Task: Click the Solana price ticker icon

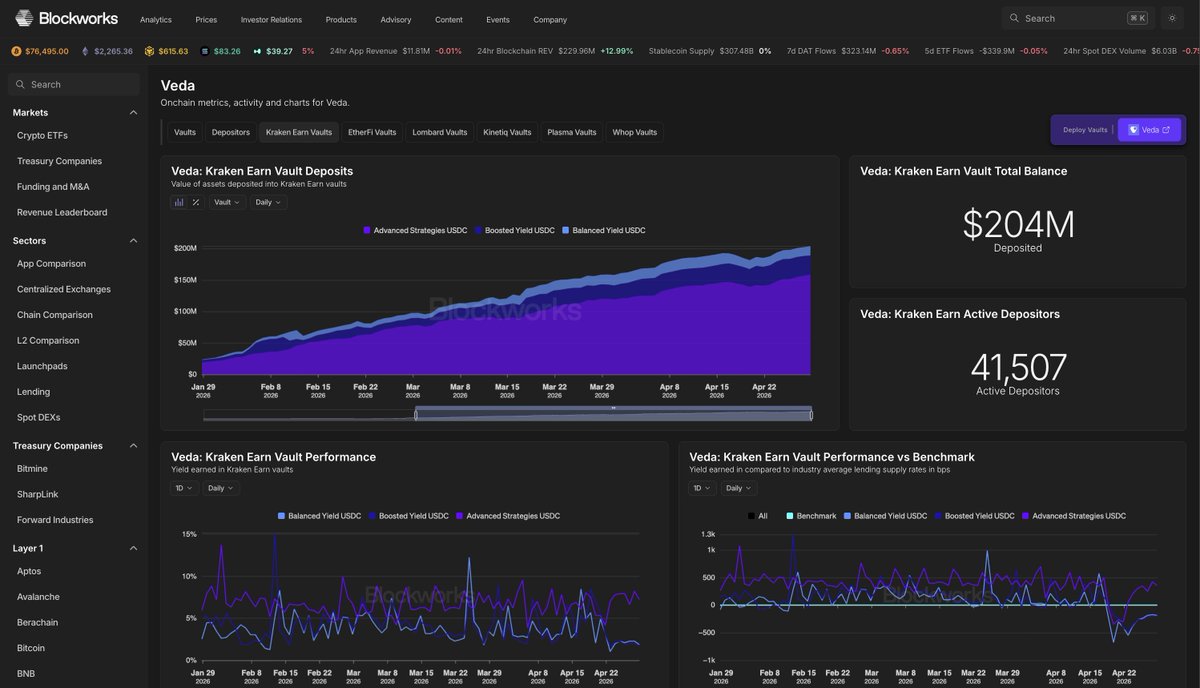Action: 205,51
